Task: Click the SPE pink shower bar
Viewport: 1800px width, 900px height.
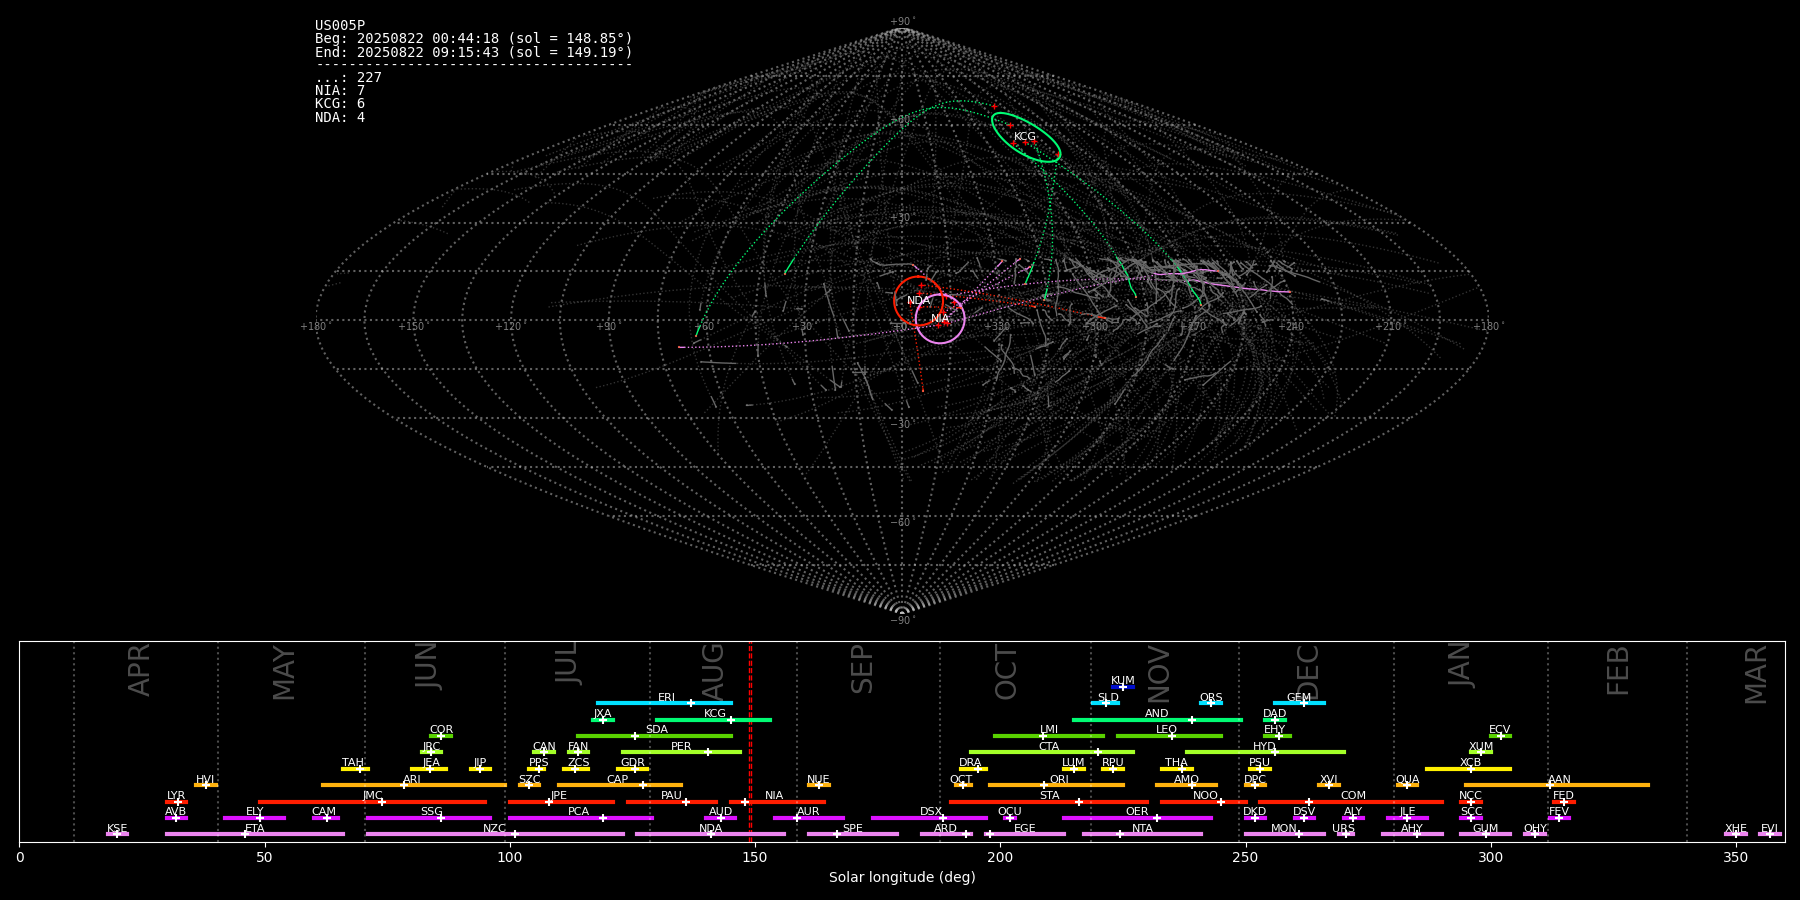Action: [852, 834]
